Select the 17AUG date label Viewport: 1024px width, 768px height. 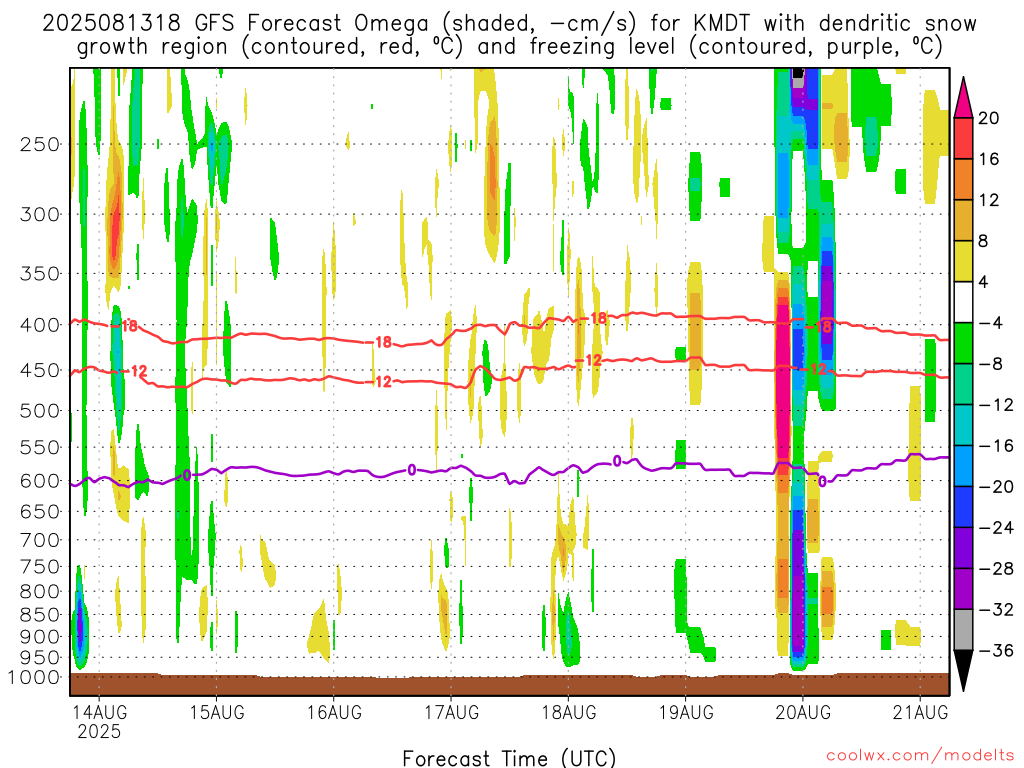451,712
